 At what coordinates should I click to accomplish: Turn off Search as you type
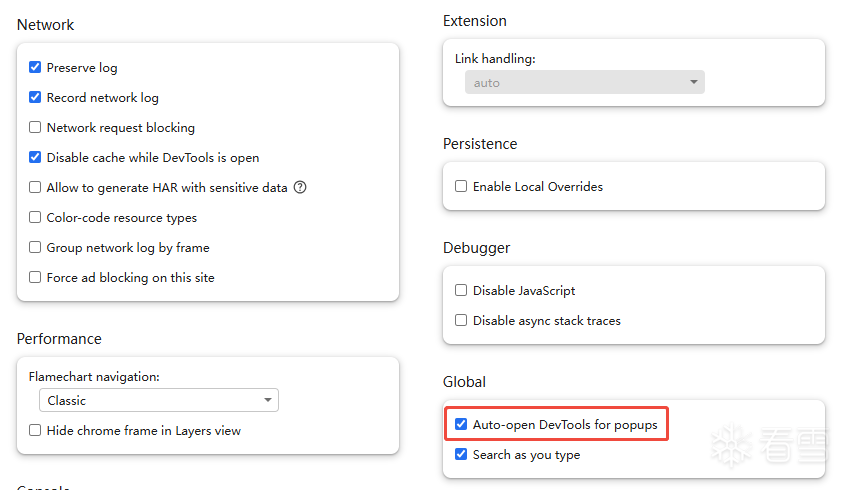coord(461,455)
